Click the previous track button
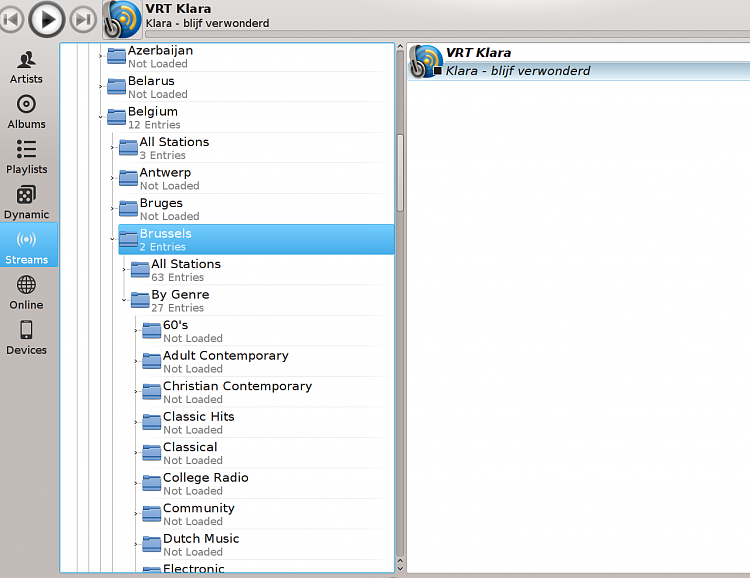 [11, 20]
